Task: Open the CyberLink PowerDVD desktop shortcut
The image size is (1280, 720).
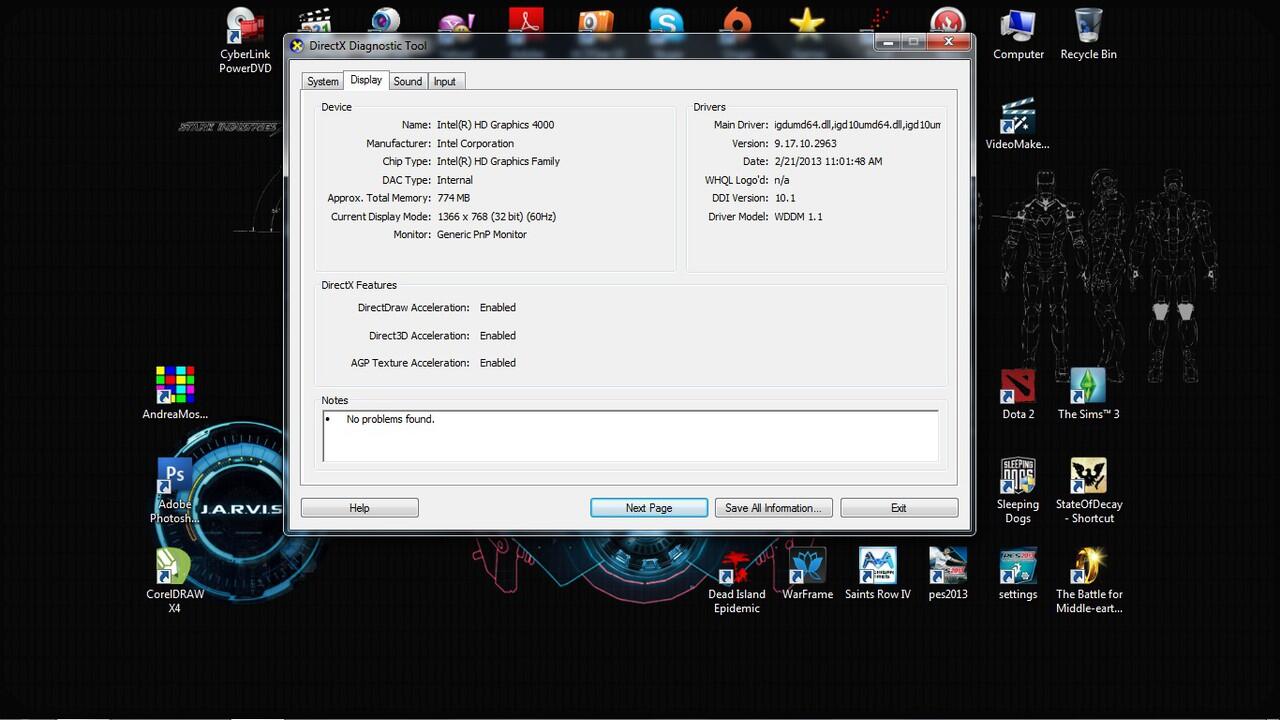Action: 245,40
